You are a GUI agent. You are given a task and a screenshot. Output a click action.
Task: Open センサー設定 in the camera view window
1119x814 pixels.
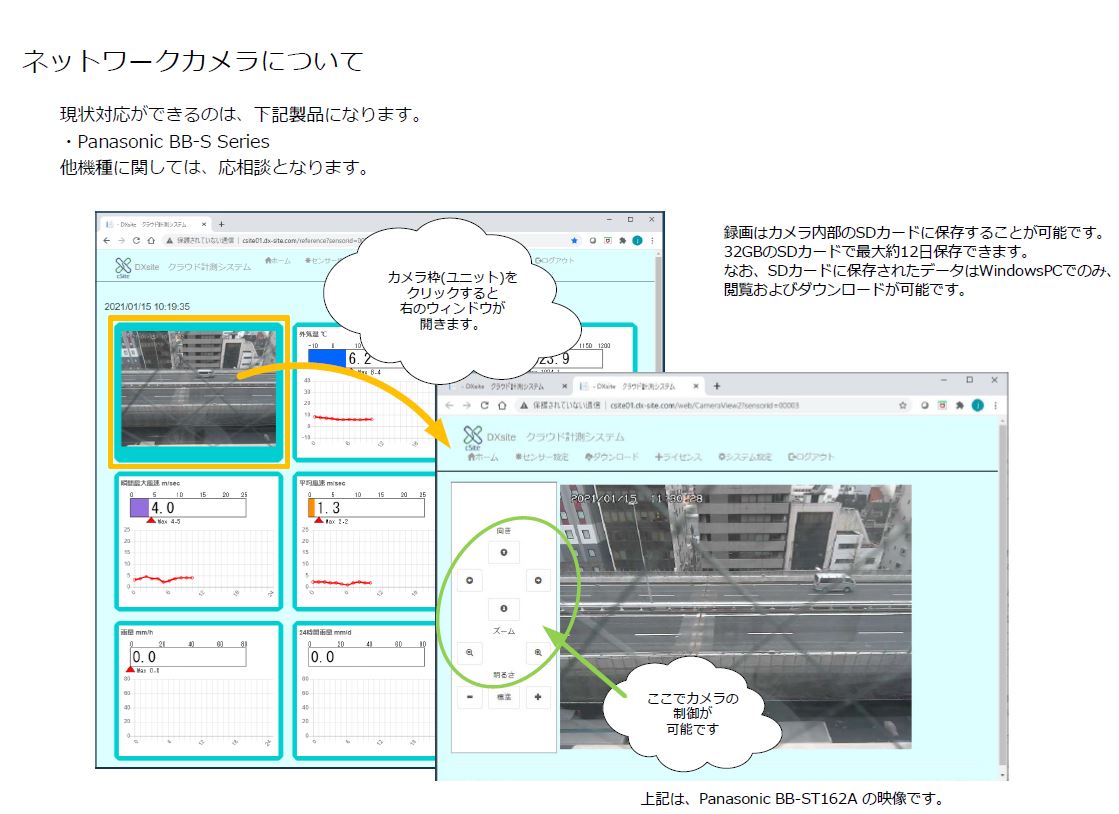tap(541, 457)
